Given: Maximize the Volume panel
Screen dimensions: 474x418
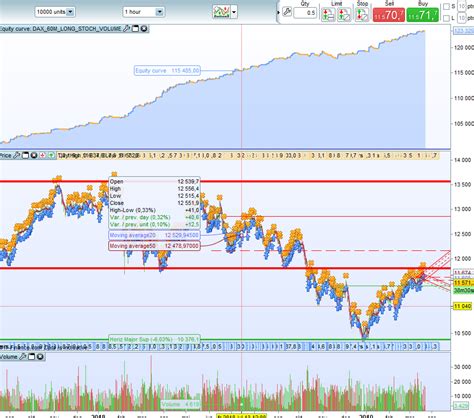Looking at the screenshot, I should (31, 357).
